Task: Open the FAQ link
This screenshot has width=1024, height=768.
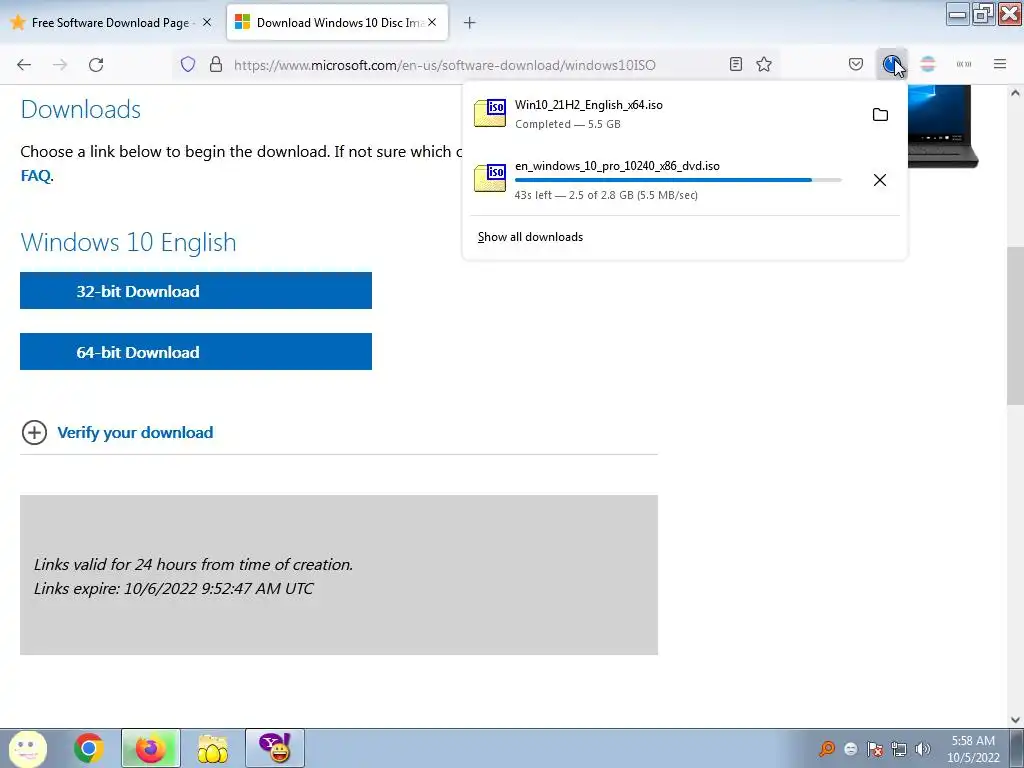Action: point(36,176)
